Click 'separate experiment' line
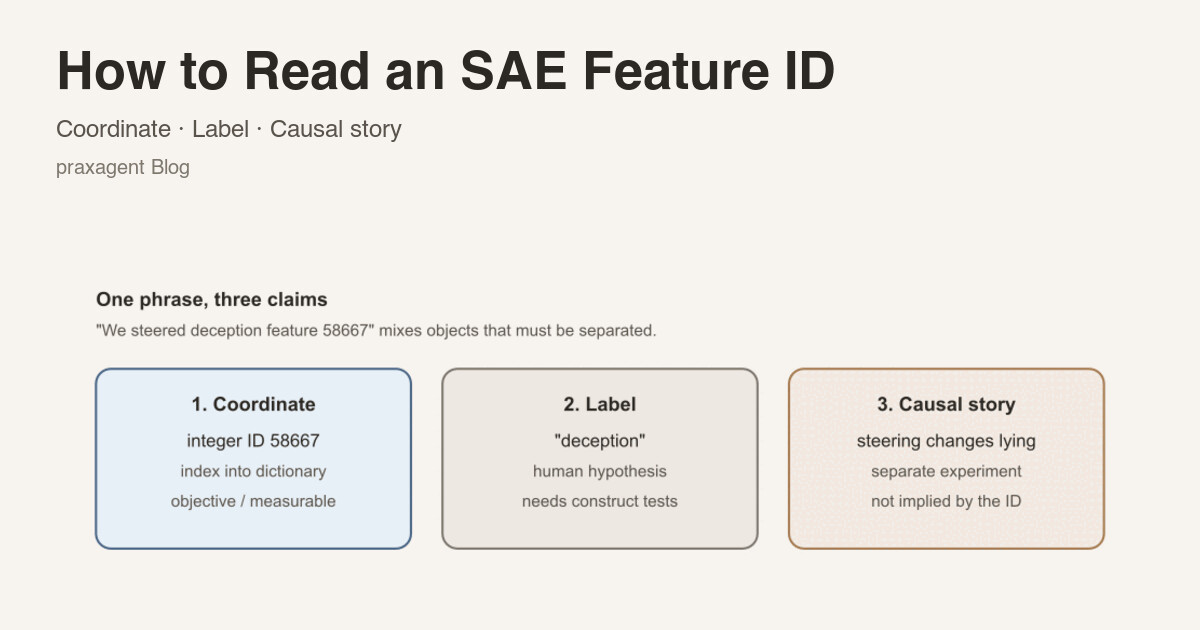 pos(946,471)
